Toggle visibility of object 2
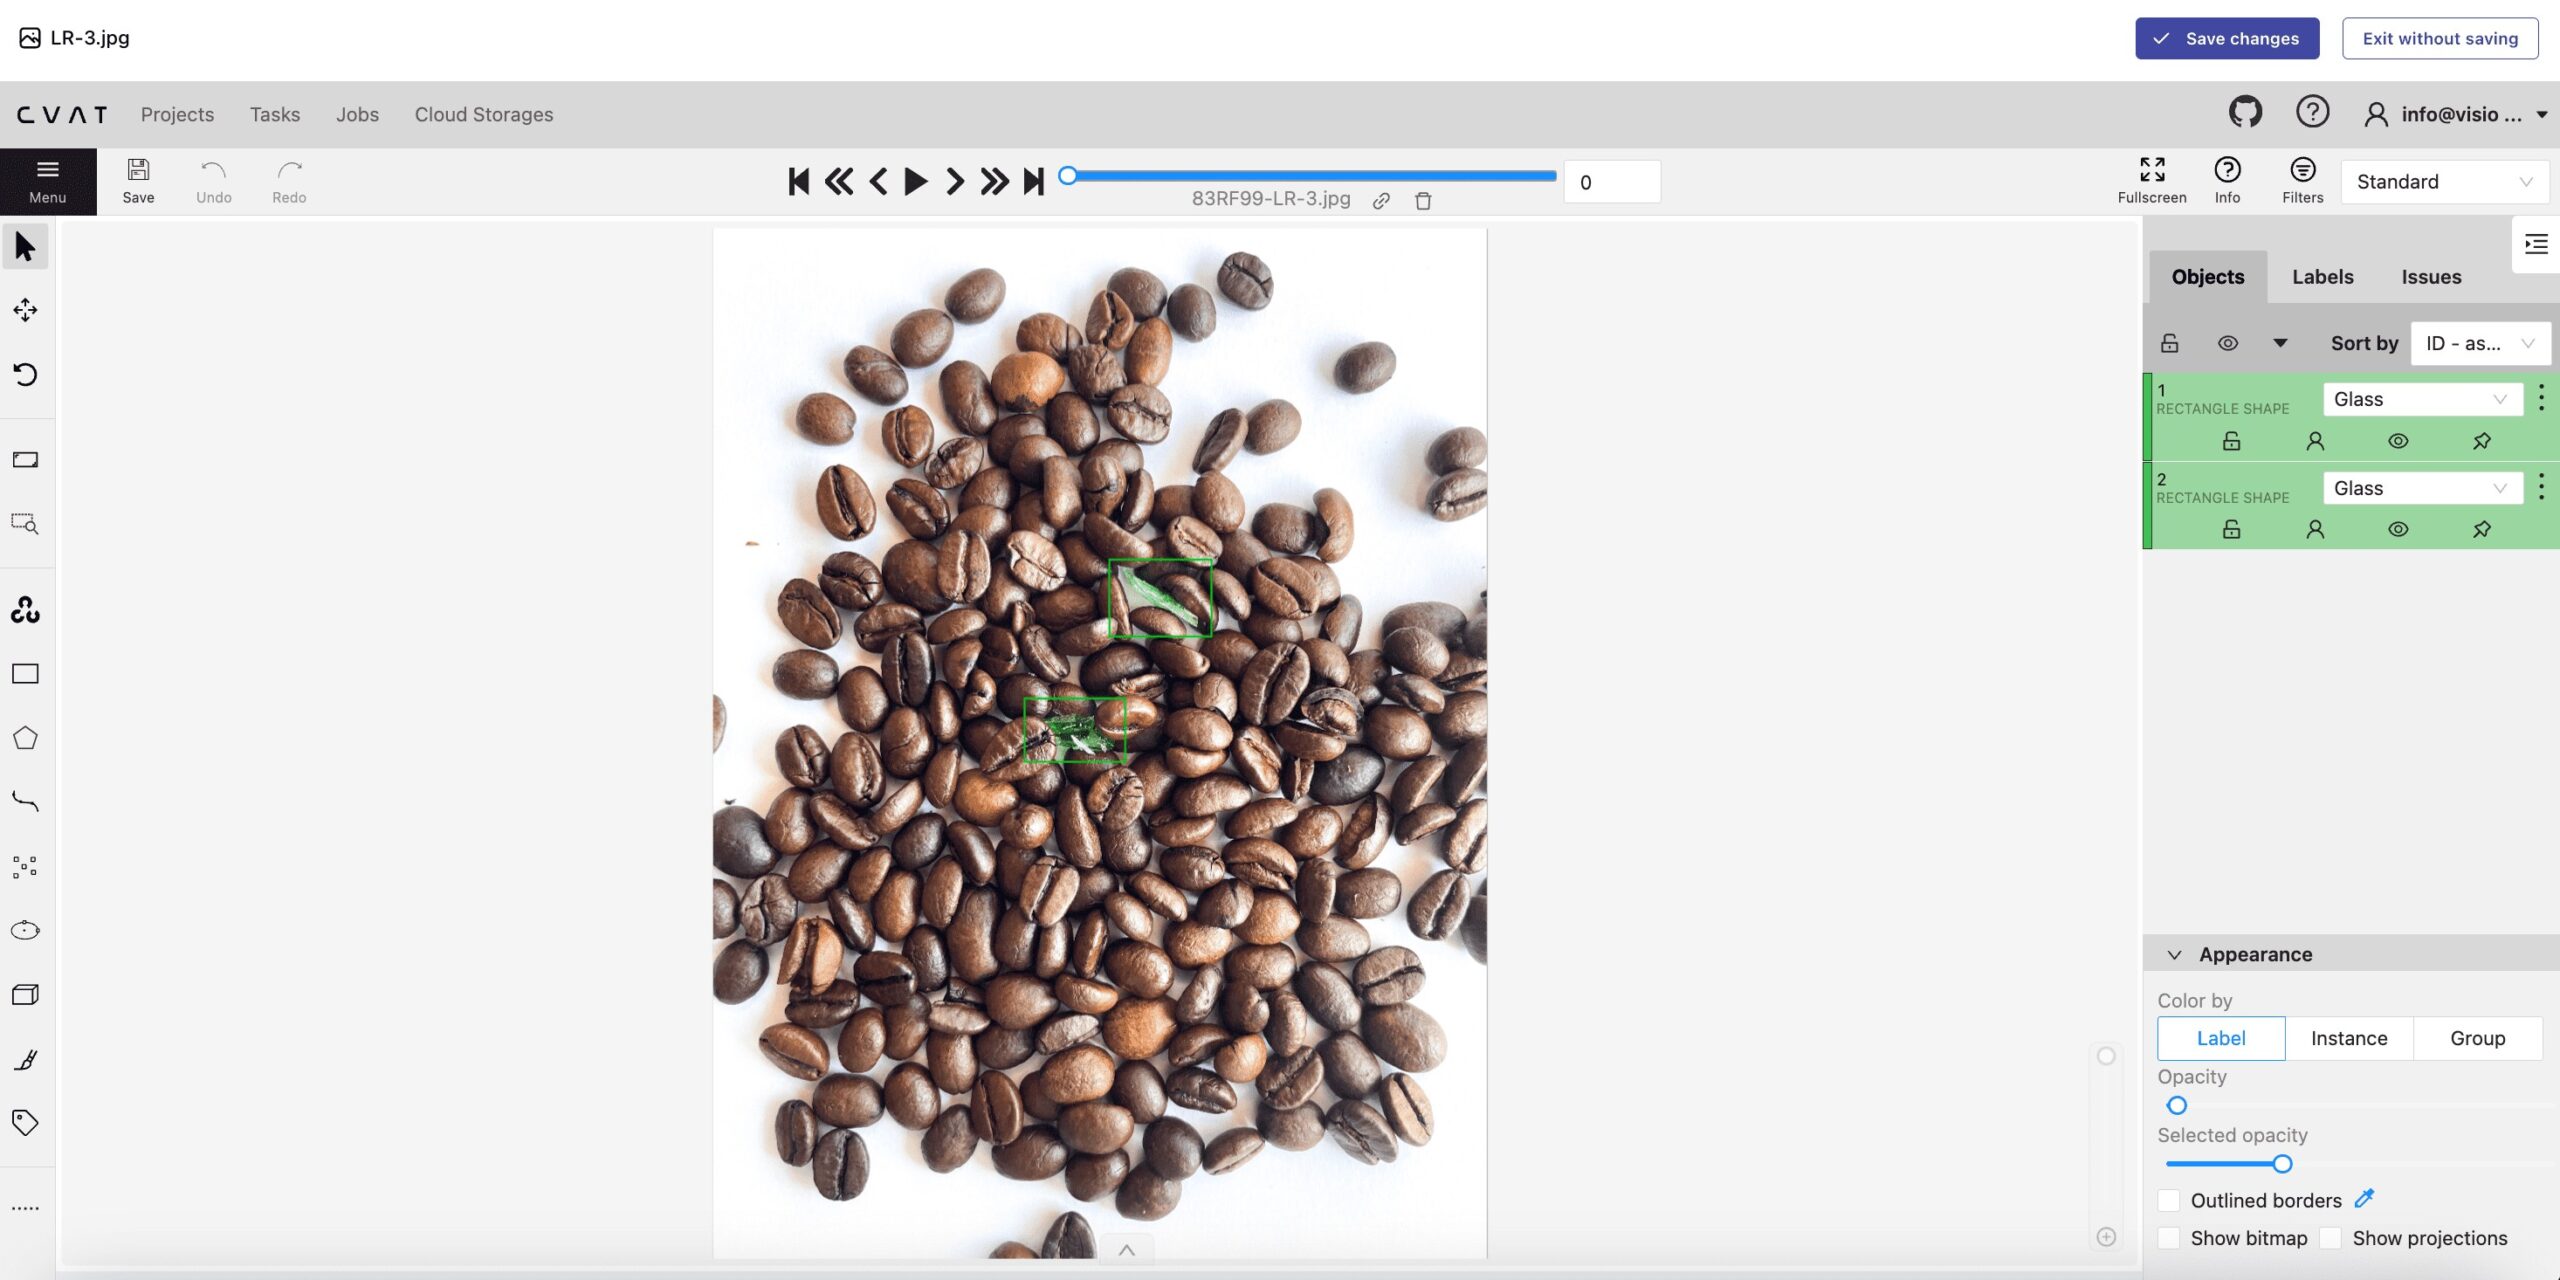Screen dimensions: 2560x1280 pos(2397,527)
